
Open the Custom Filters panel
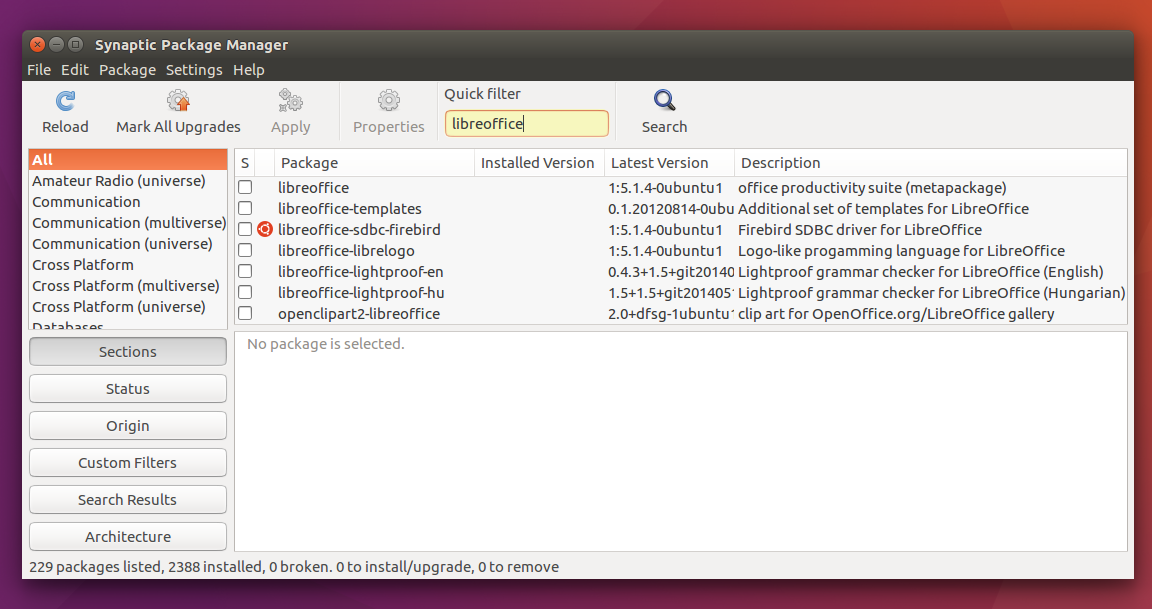tap(127, 462)
